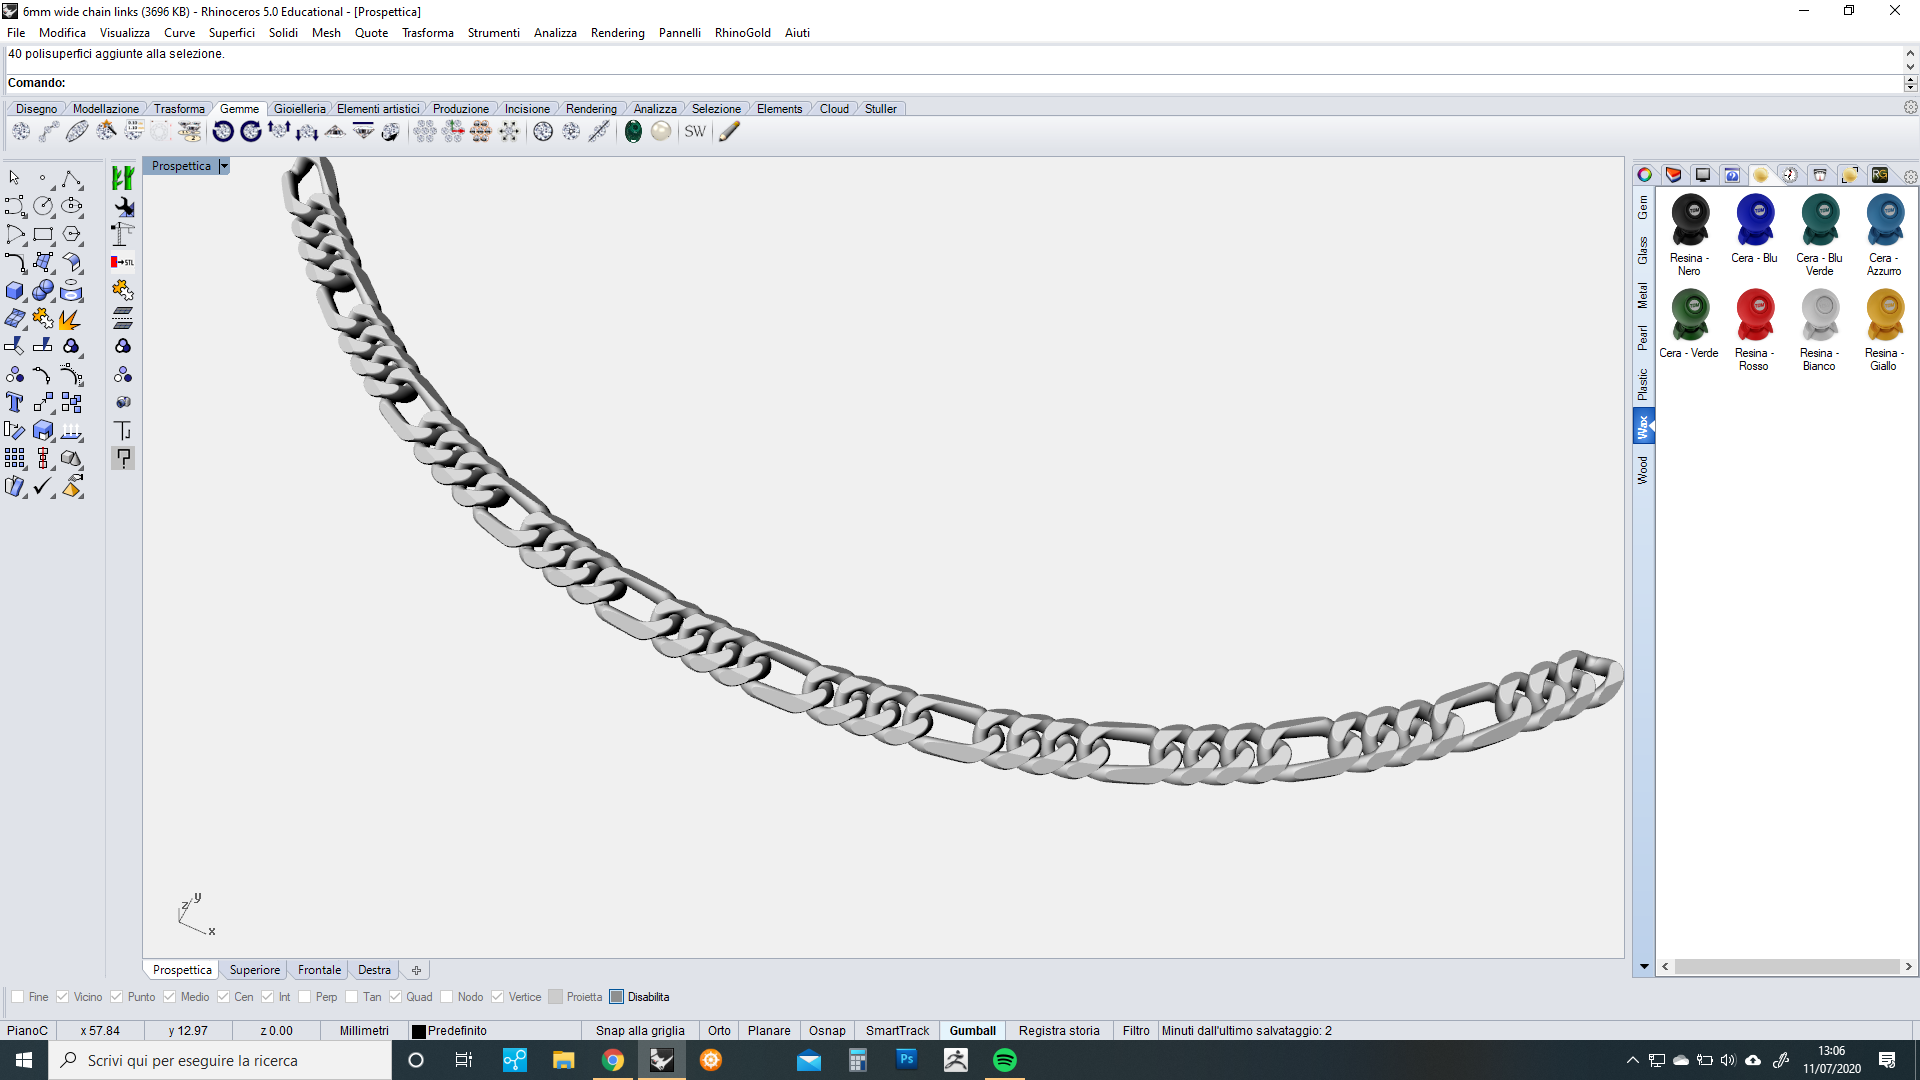Toggle the Tan object snap checkbox

tap(352, 997)
